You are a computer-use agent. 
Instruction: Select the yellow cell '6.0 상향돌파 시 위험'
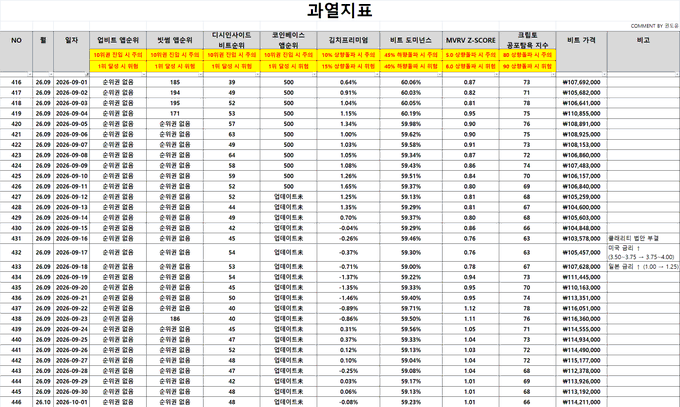coord(471,66)
